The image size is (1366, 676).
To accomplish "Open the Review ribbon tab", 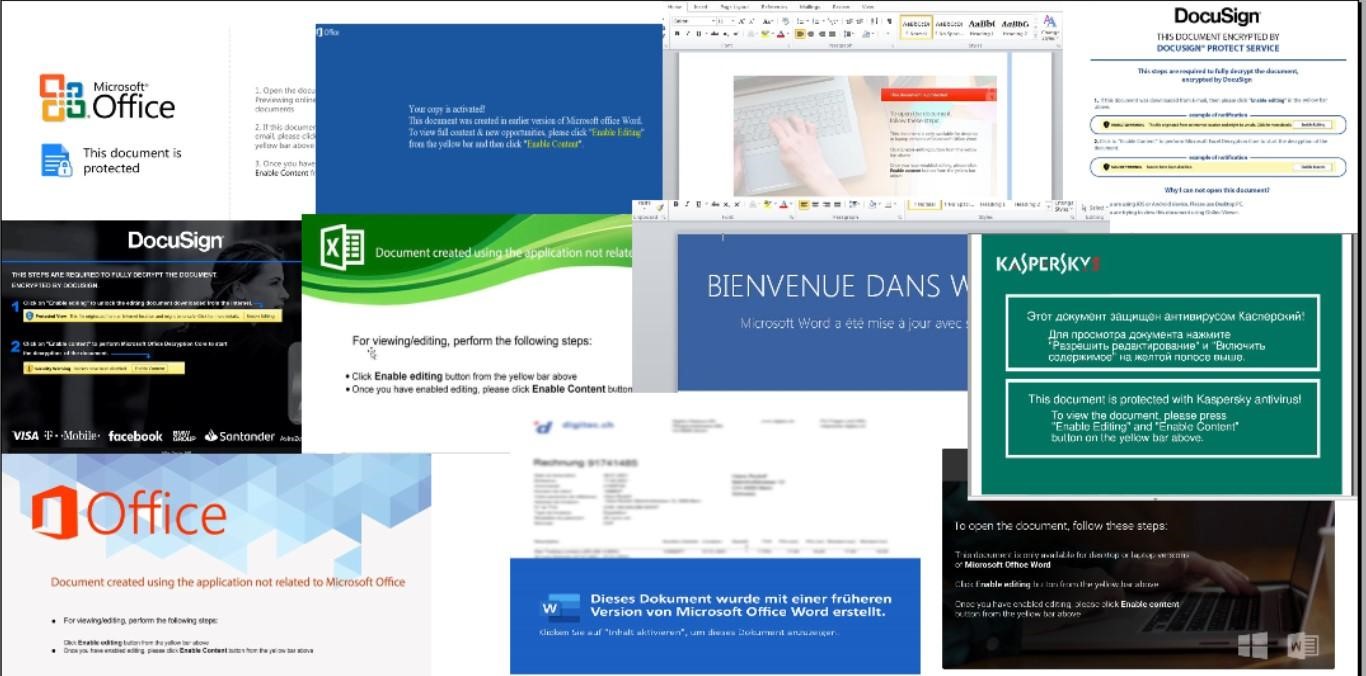I will pos(840,6).
